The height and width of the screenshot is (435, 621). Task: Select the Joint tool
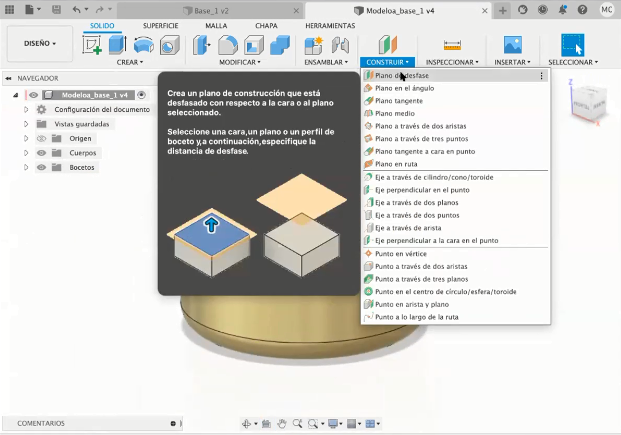(340, 45)
